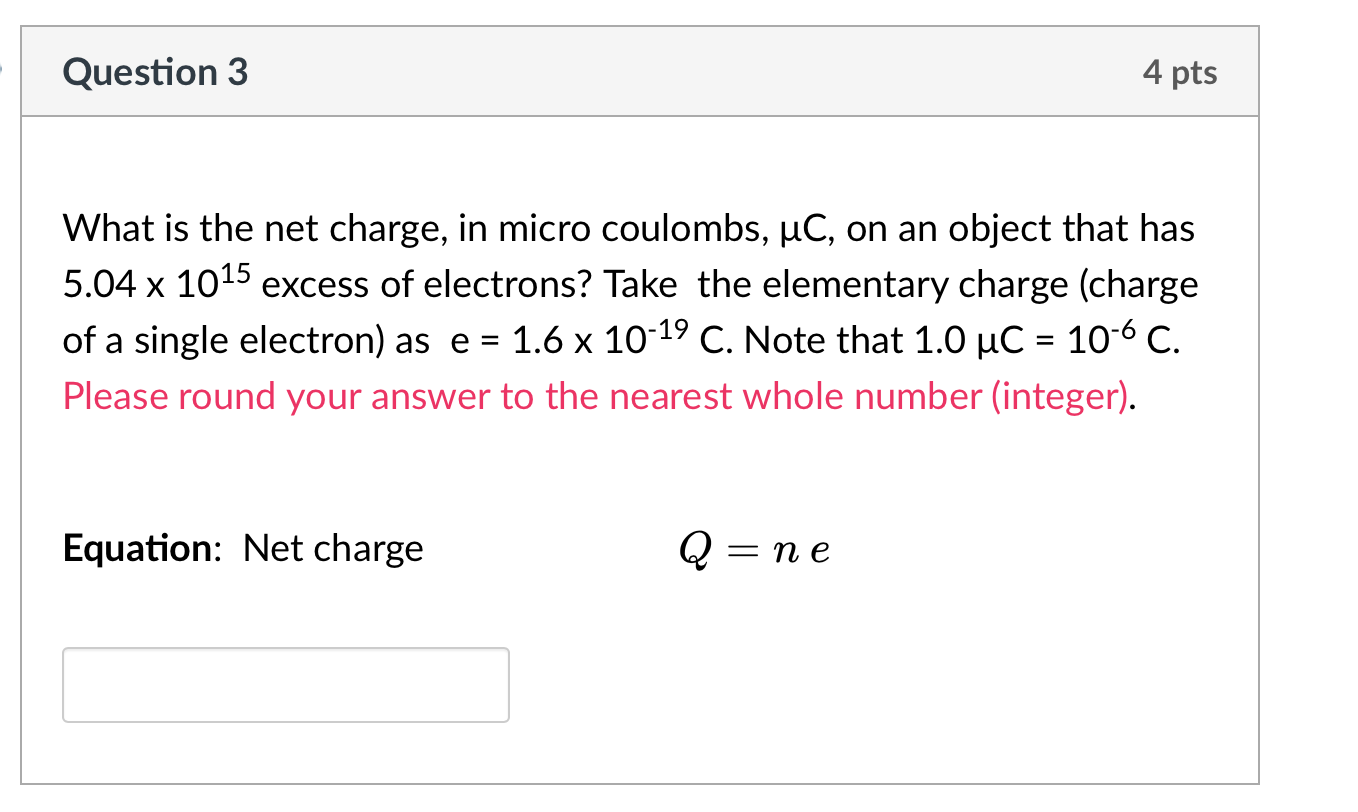Click the equation Q = n e
Viewport: 1358px width, 812px height.
[x=754, y=548]
